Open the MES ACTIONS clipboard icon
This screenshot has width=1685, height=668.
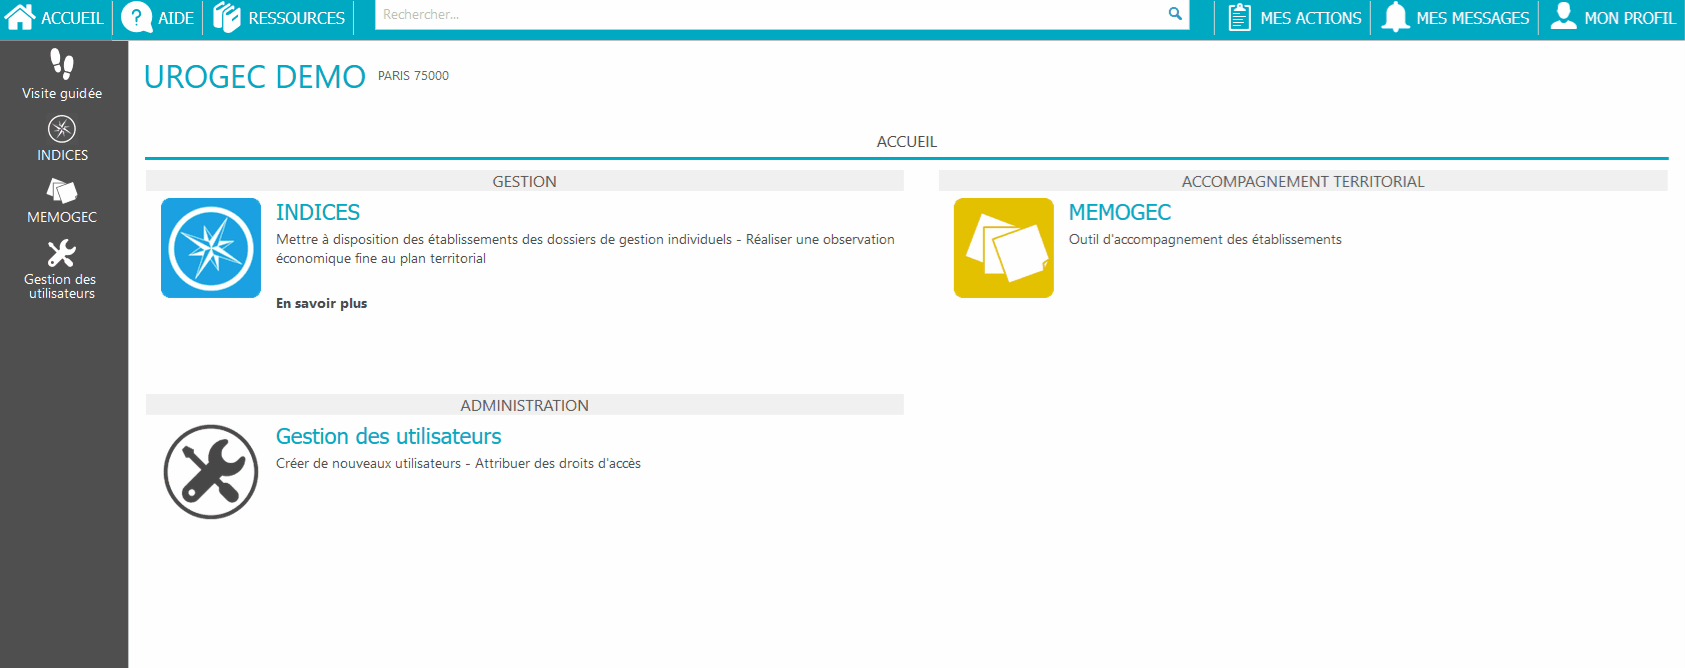coord(1239,17)
